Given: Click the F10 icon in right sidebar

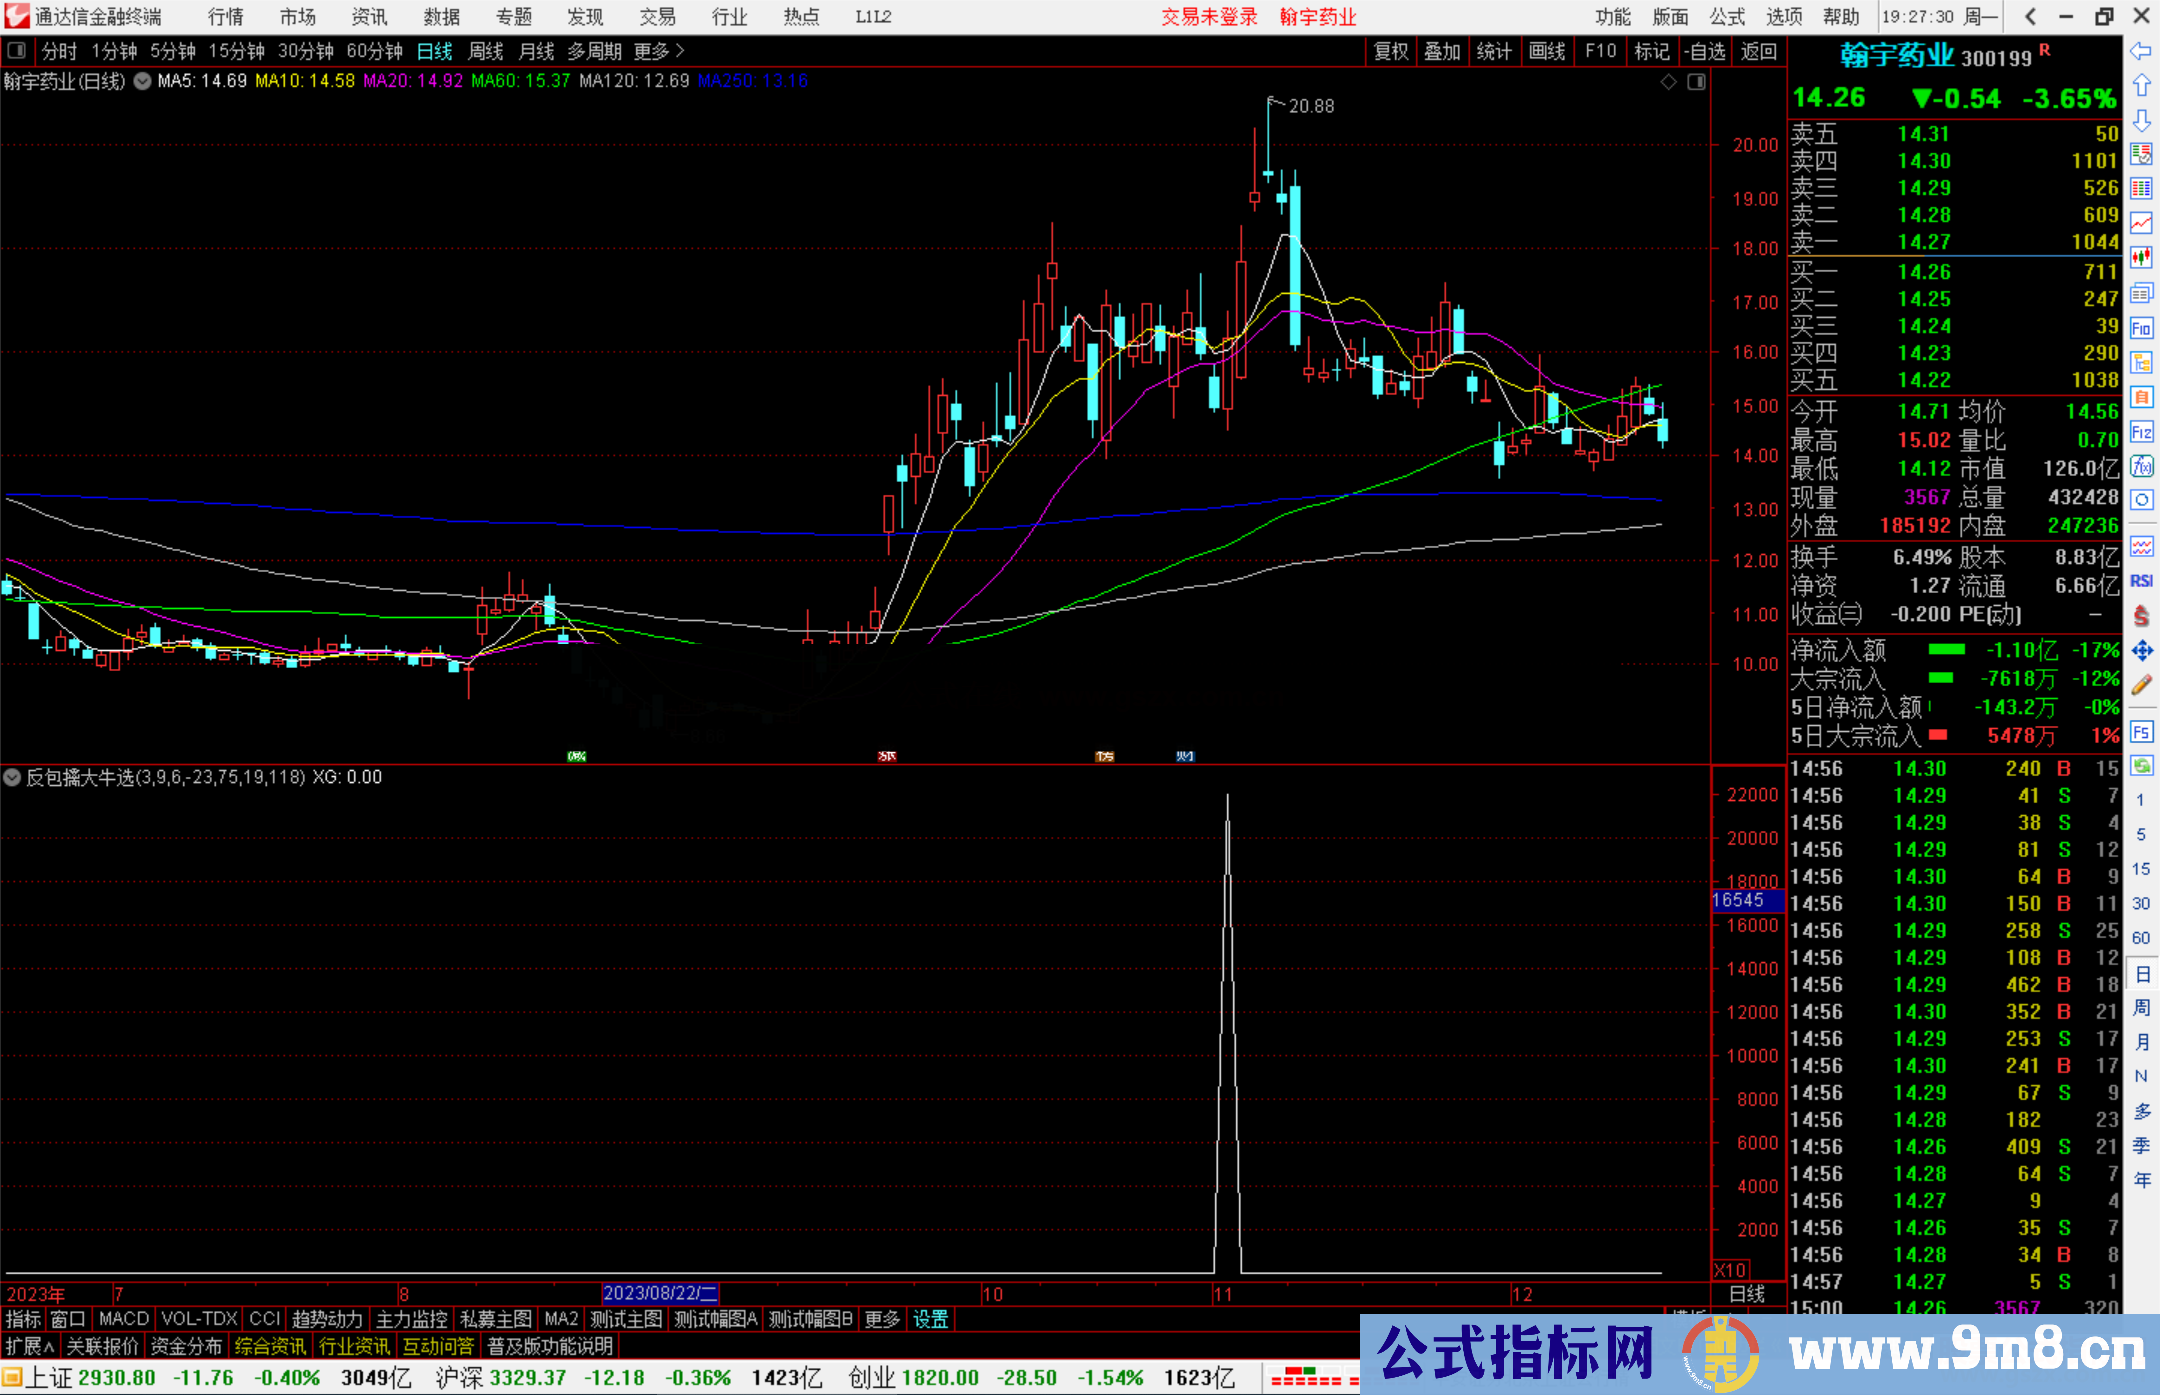Looking at the screenshot, I should (x=2141, y=328).
